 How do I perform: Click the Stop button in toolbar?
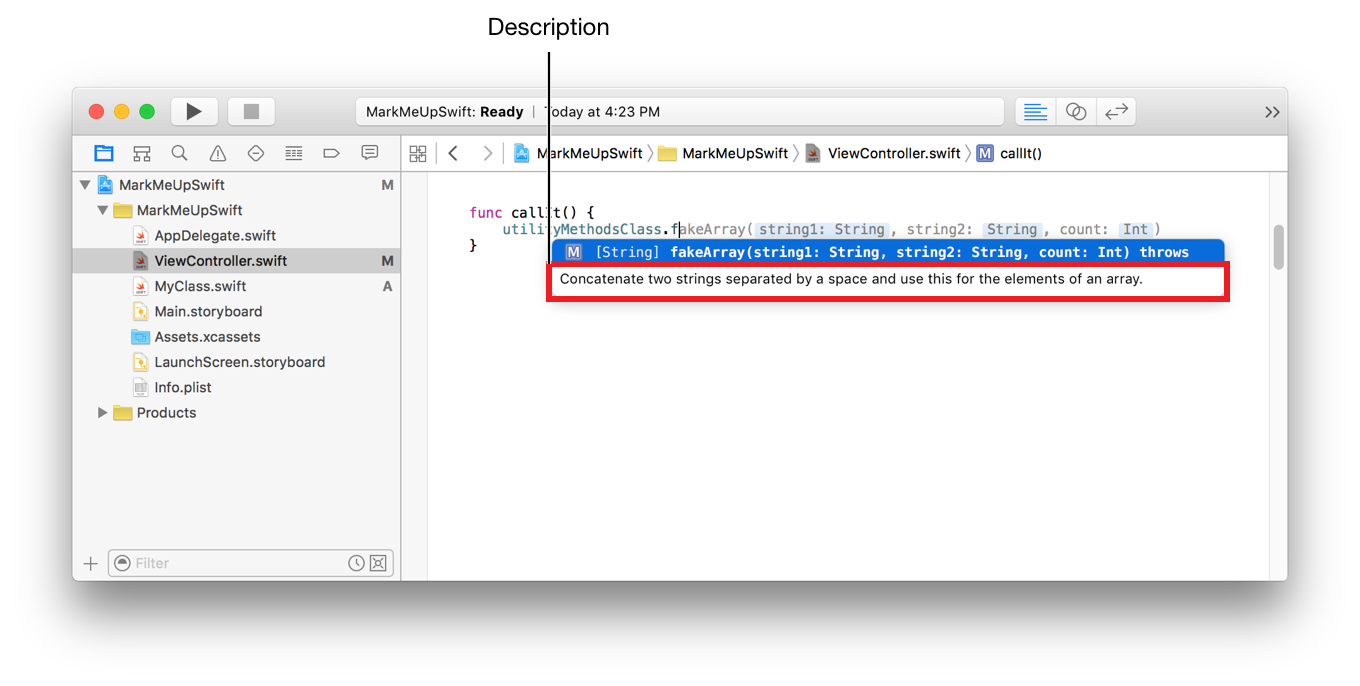[x=251, y=112]
